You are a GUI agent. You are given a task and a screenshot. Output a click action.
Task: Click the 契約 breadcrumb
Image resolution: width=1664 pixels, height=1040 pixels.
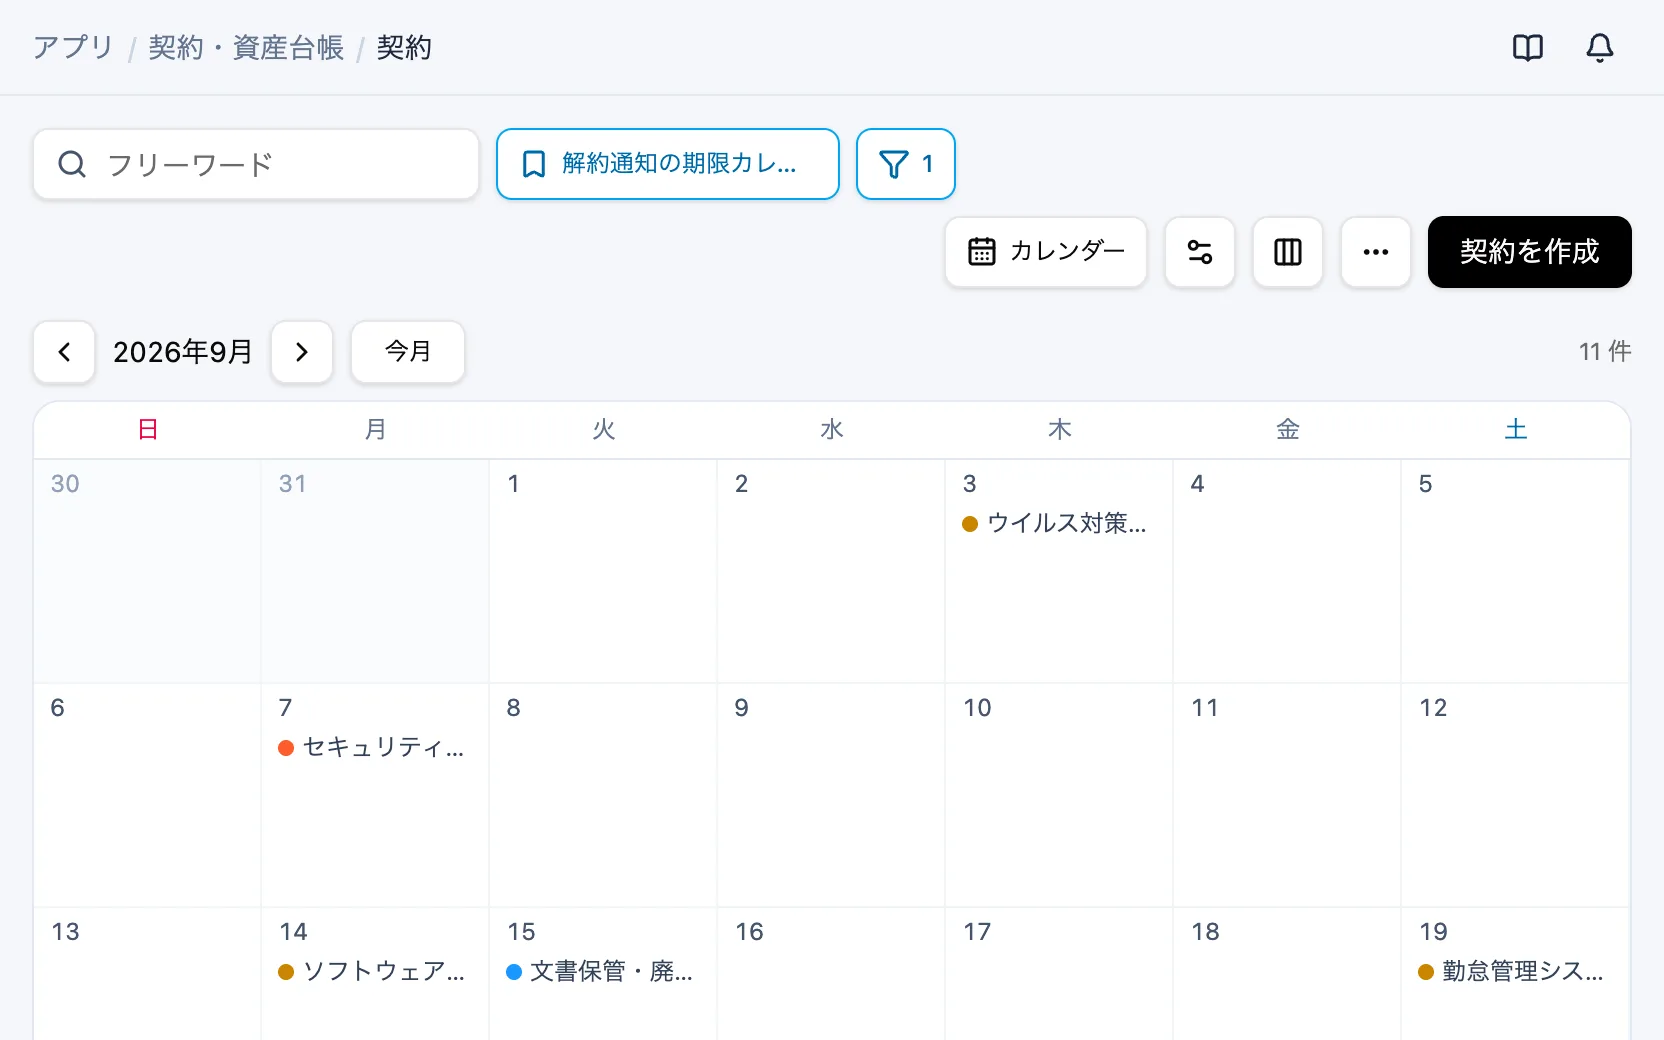click(x=404, y=48)
